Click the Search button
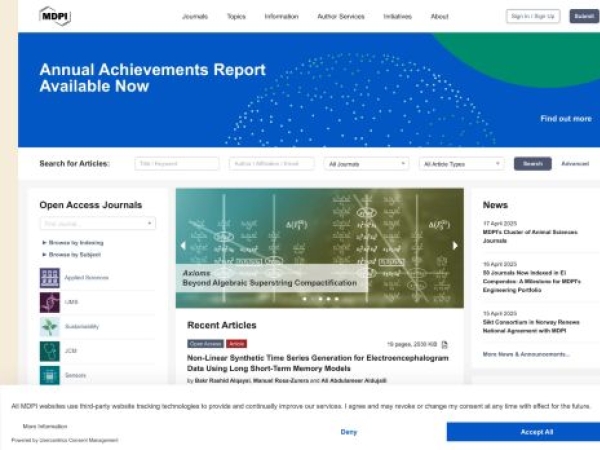Viewport: 600px width, 450px height. [x=533, y=164]
